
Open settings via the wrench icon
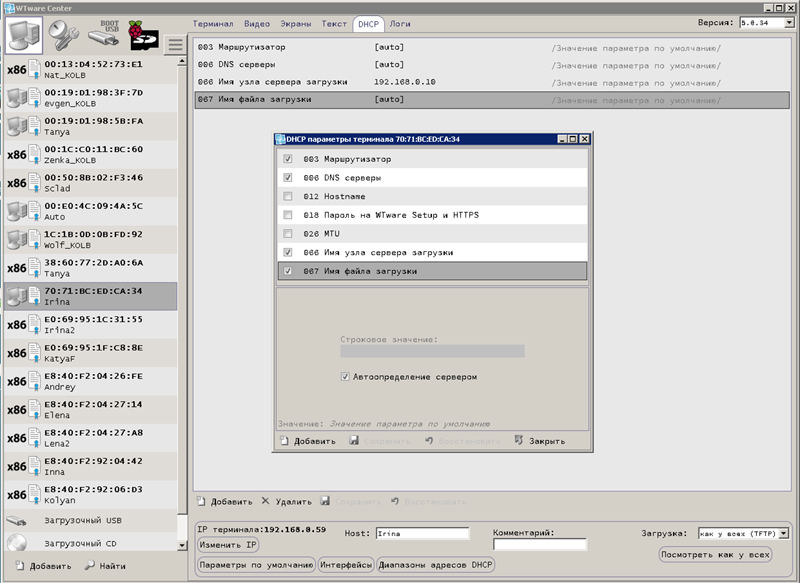(65, 37)
